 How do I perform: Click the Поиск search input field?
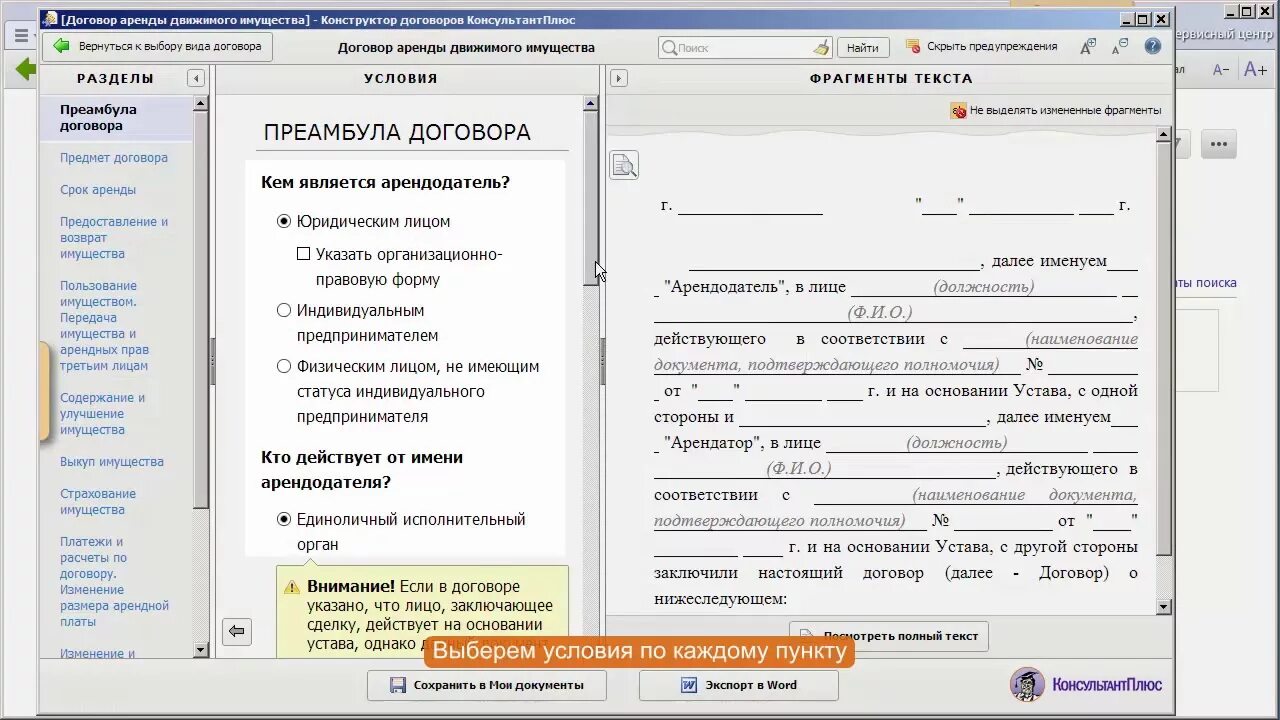[x=744, y=47]
